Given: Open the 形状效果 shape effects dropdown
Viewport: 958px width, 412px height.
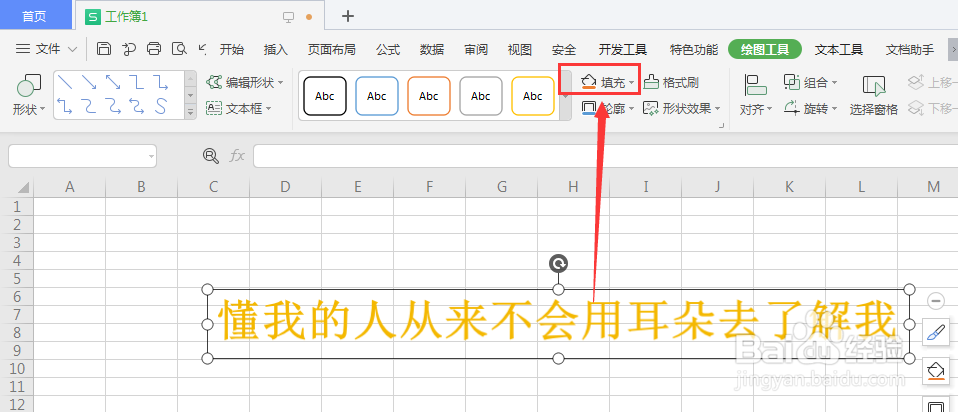Looking at the screenshot, I should (682, 109).
